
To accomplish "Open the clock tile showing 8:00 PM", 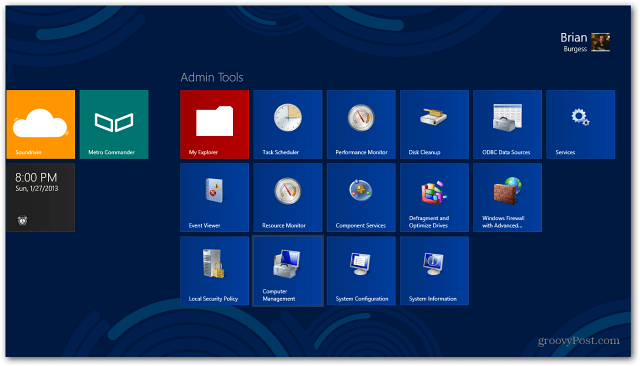I will pos(40,197).
